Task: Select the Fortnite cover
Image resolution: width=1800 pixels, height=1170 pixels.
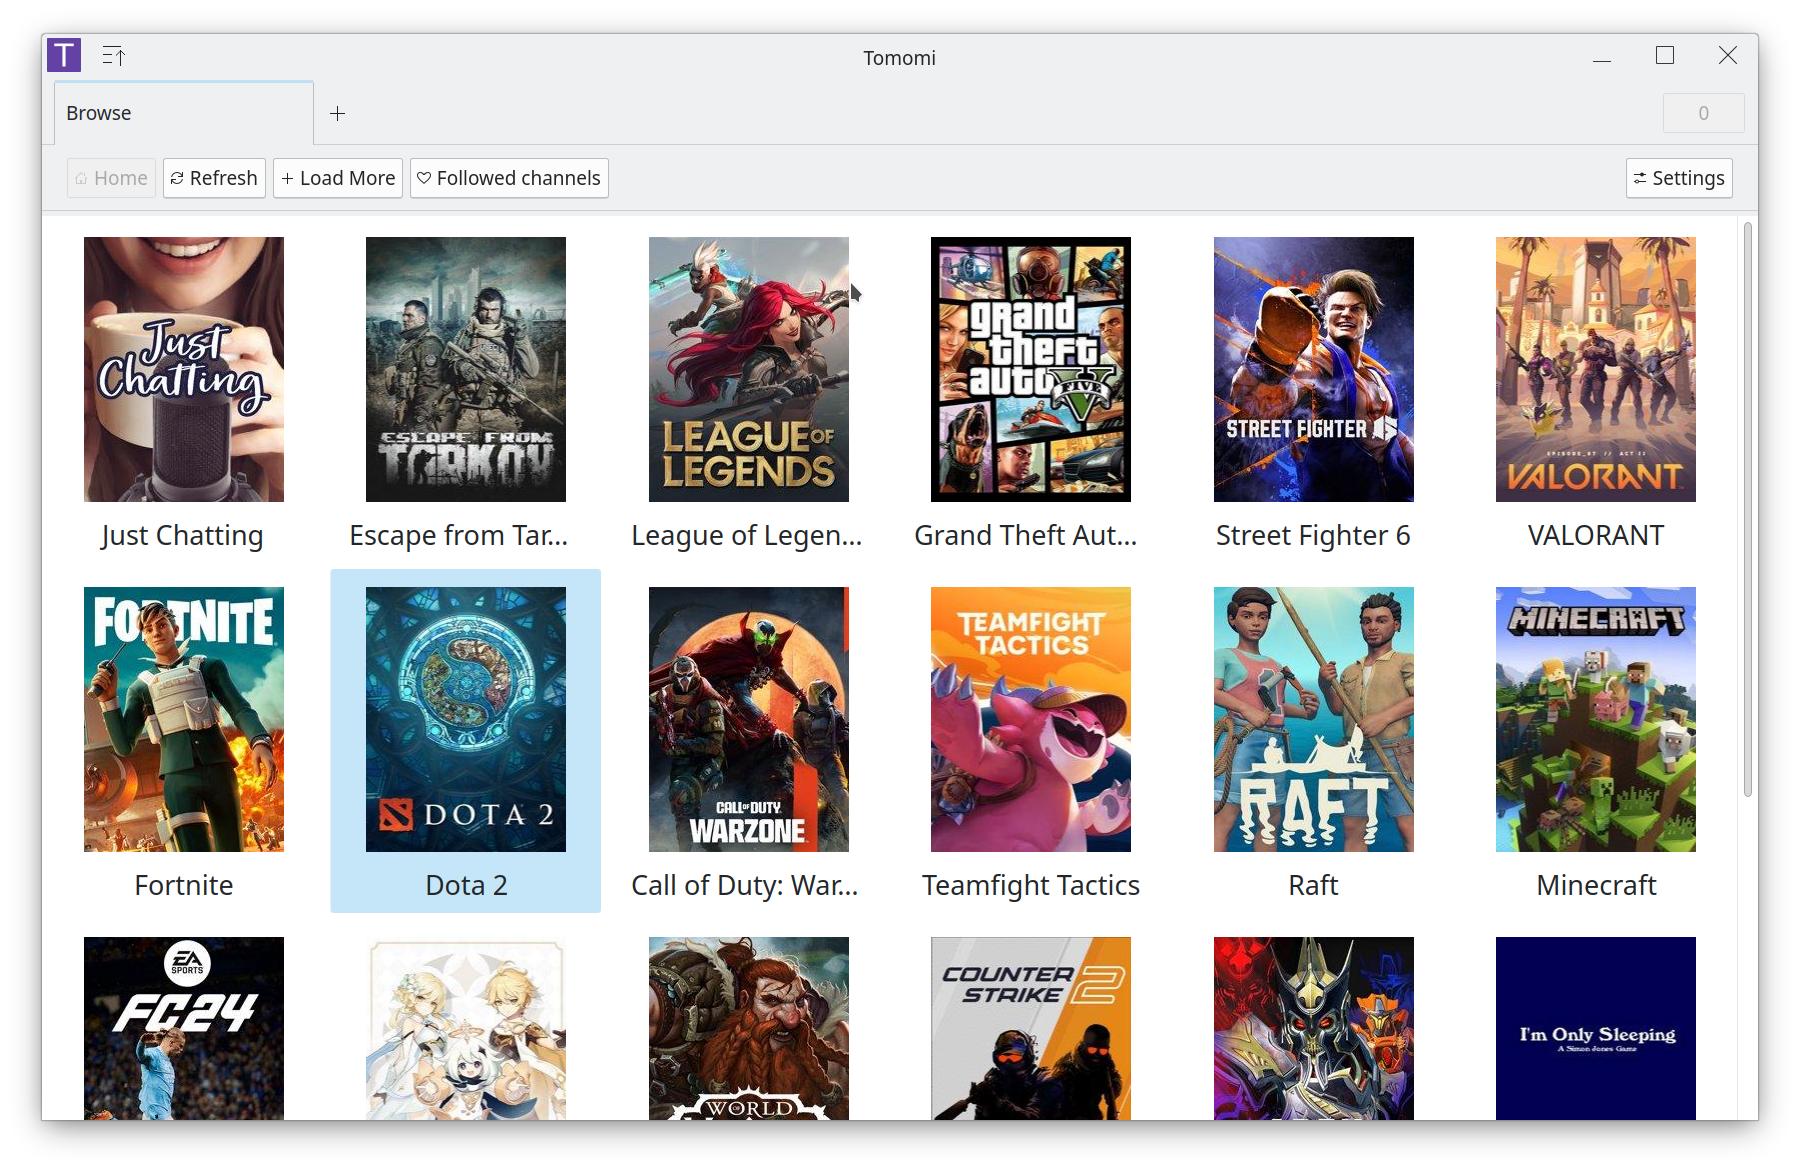Action: pyautogui.click(x=184, y=719)
